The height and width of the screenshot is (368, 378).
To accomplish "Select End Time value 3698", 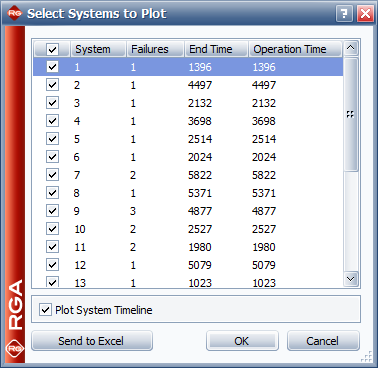I will point(200,121).
